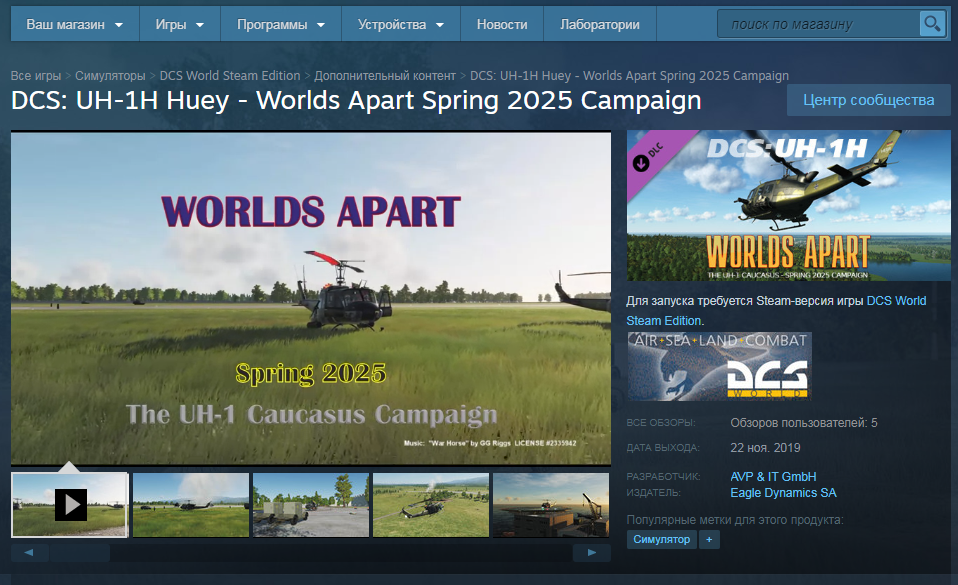This screenshot has width=958, height=585.
Task: Select screenshot of helicopter with smoke
Action: (x=191, y=505)
